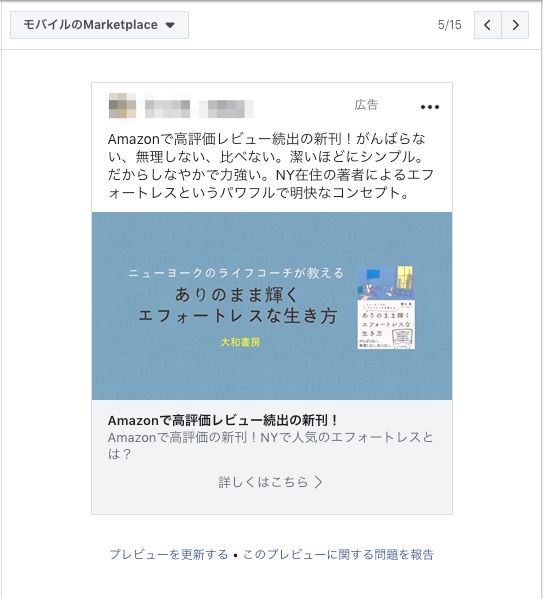This screenshot has width=543, height=599.
Task: Go to the next ad preview
Action: [x=515, y=25]
